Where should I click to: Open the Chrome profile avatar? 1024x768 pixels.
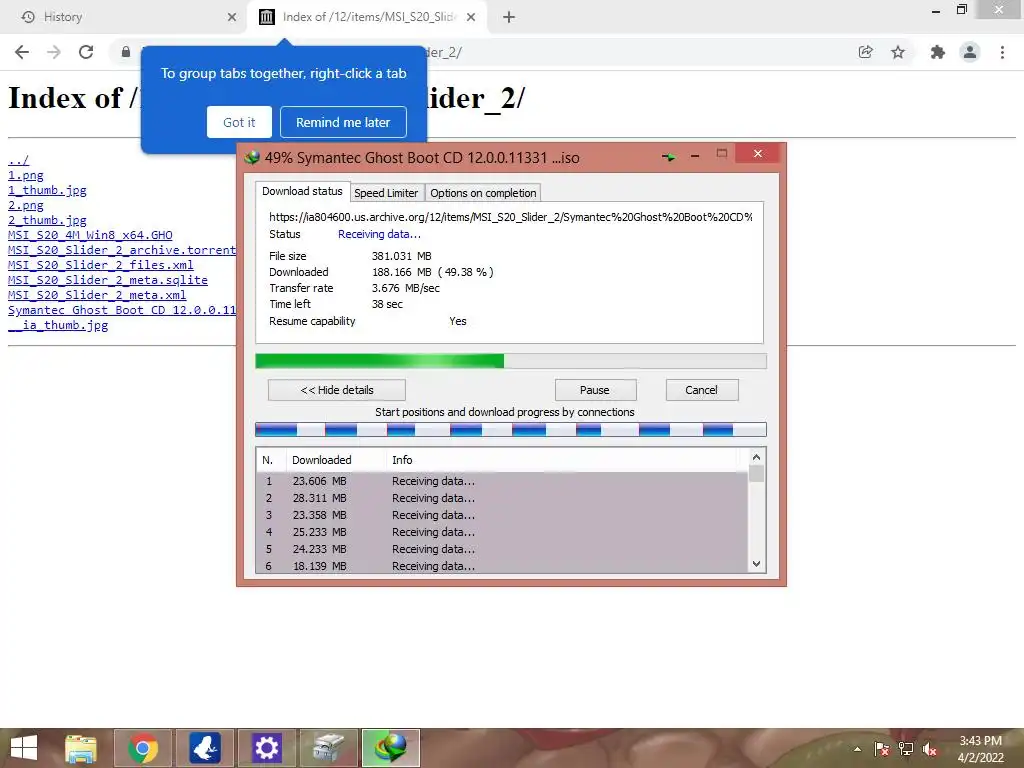pos(970,52)
